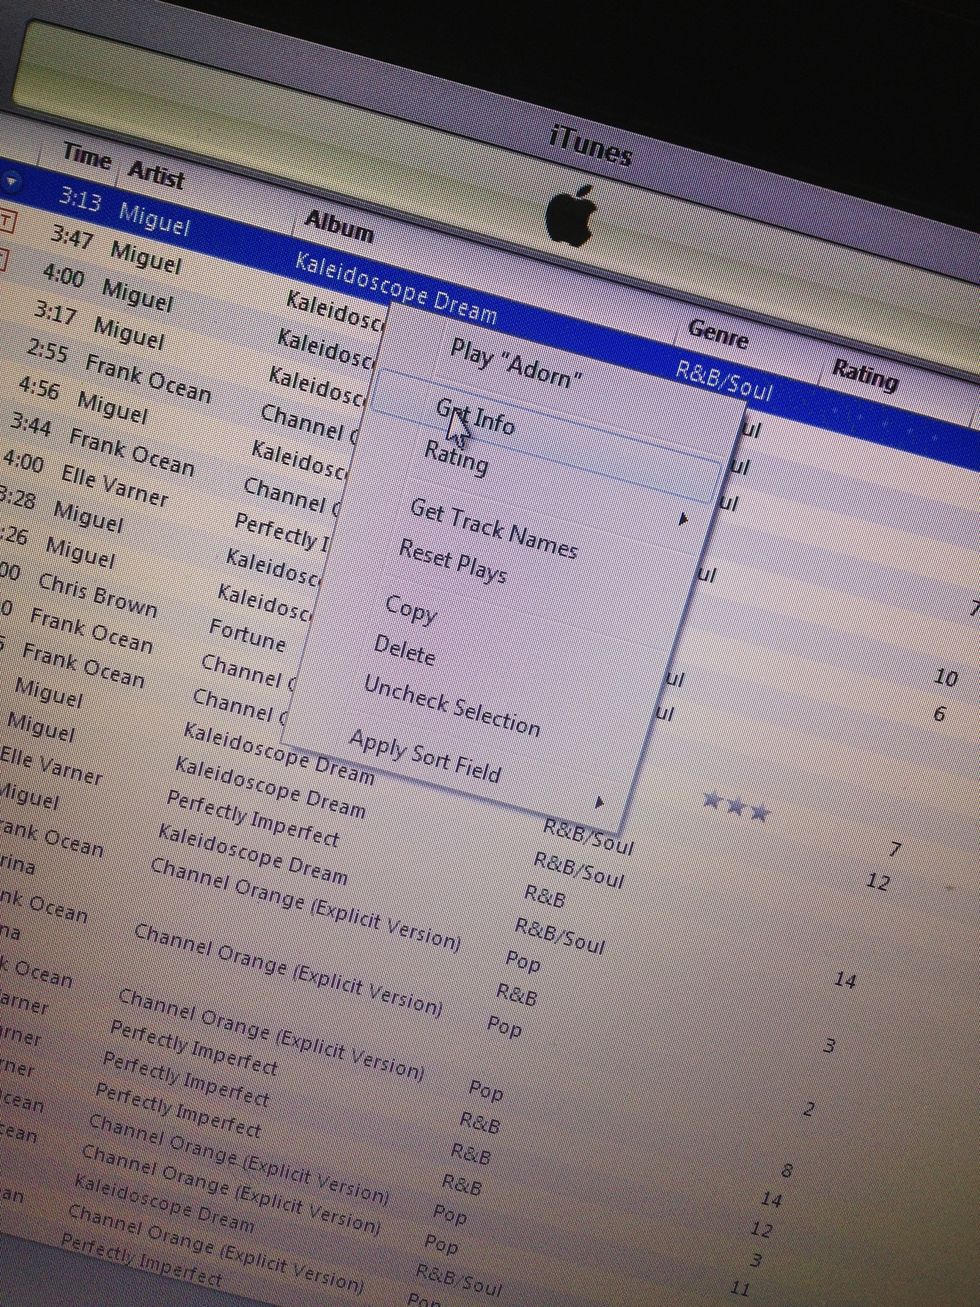Select the Chris Brown artist entry
The height and width of the screenshot is (1307, 980).
click(98, 593)
